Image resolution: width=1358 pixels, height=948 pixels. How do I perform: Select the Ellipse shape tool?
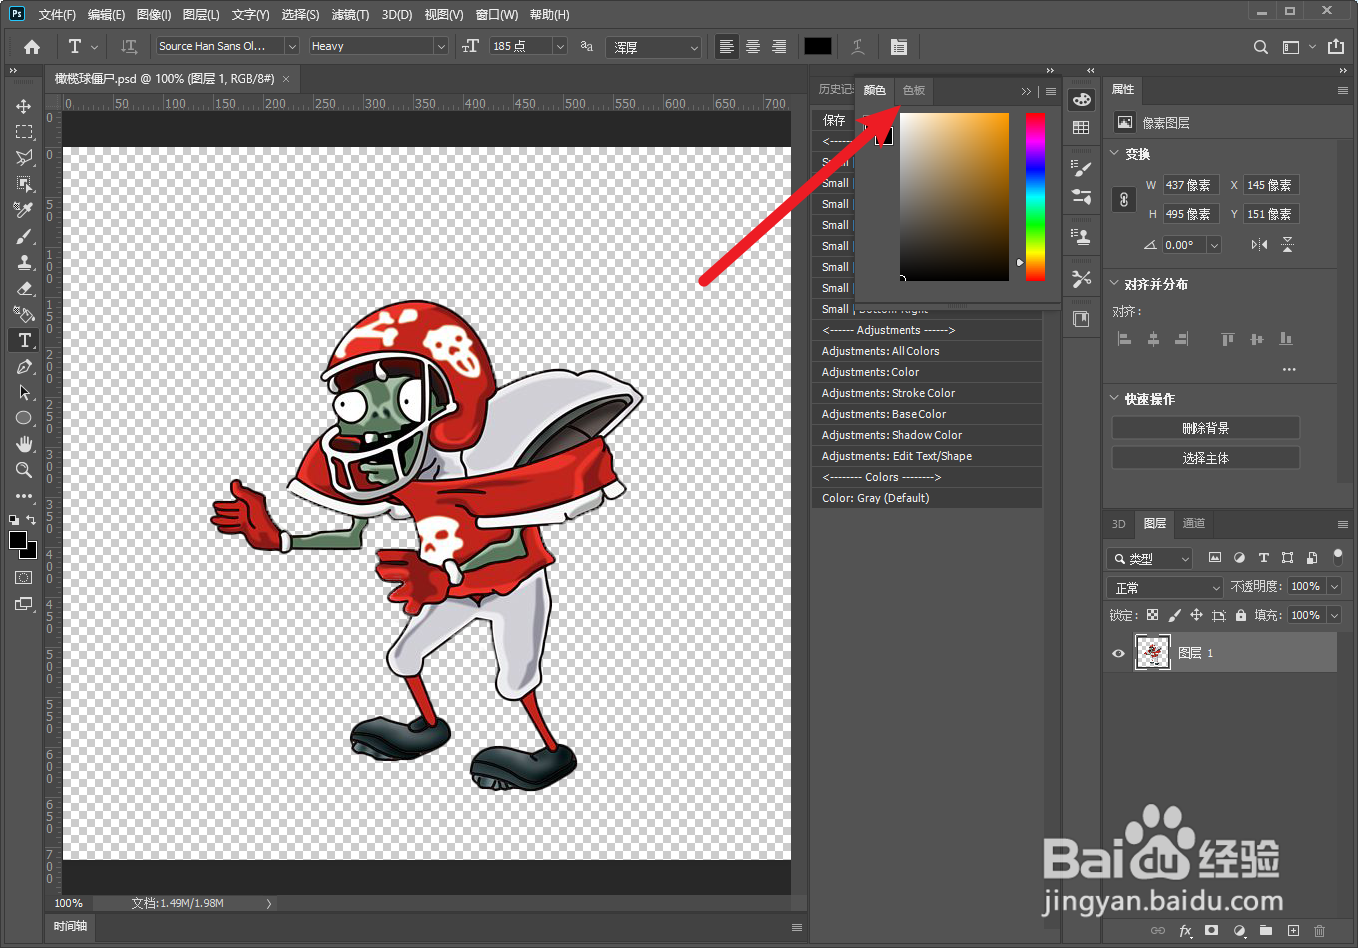pyautogui.click(x=24, y=418)
